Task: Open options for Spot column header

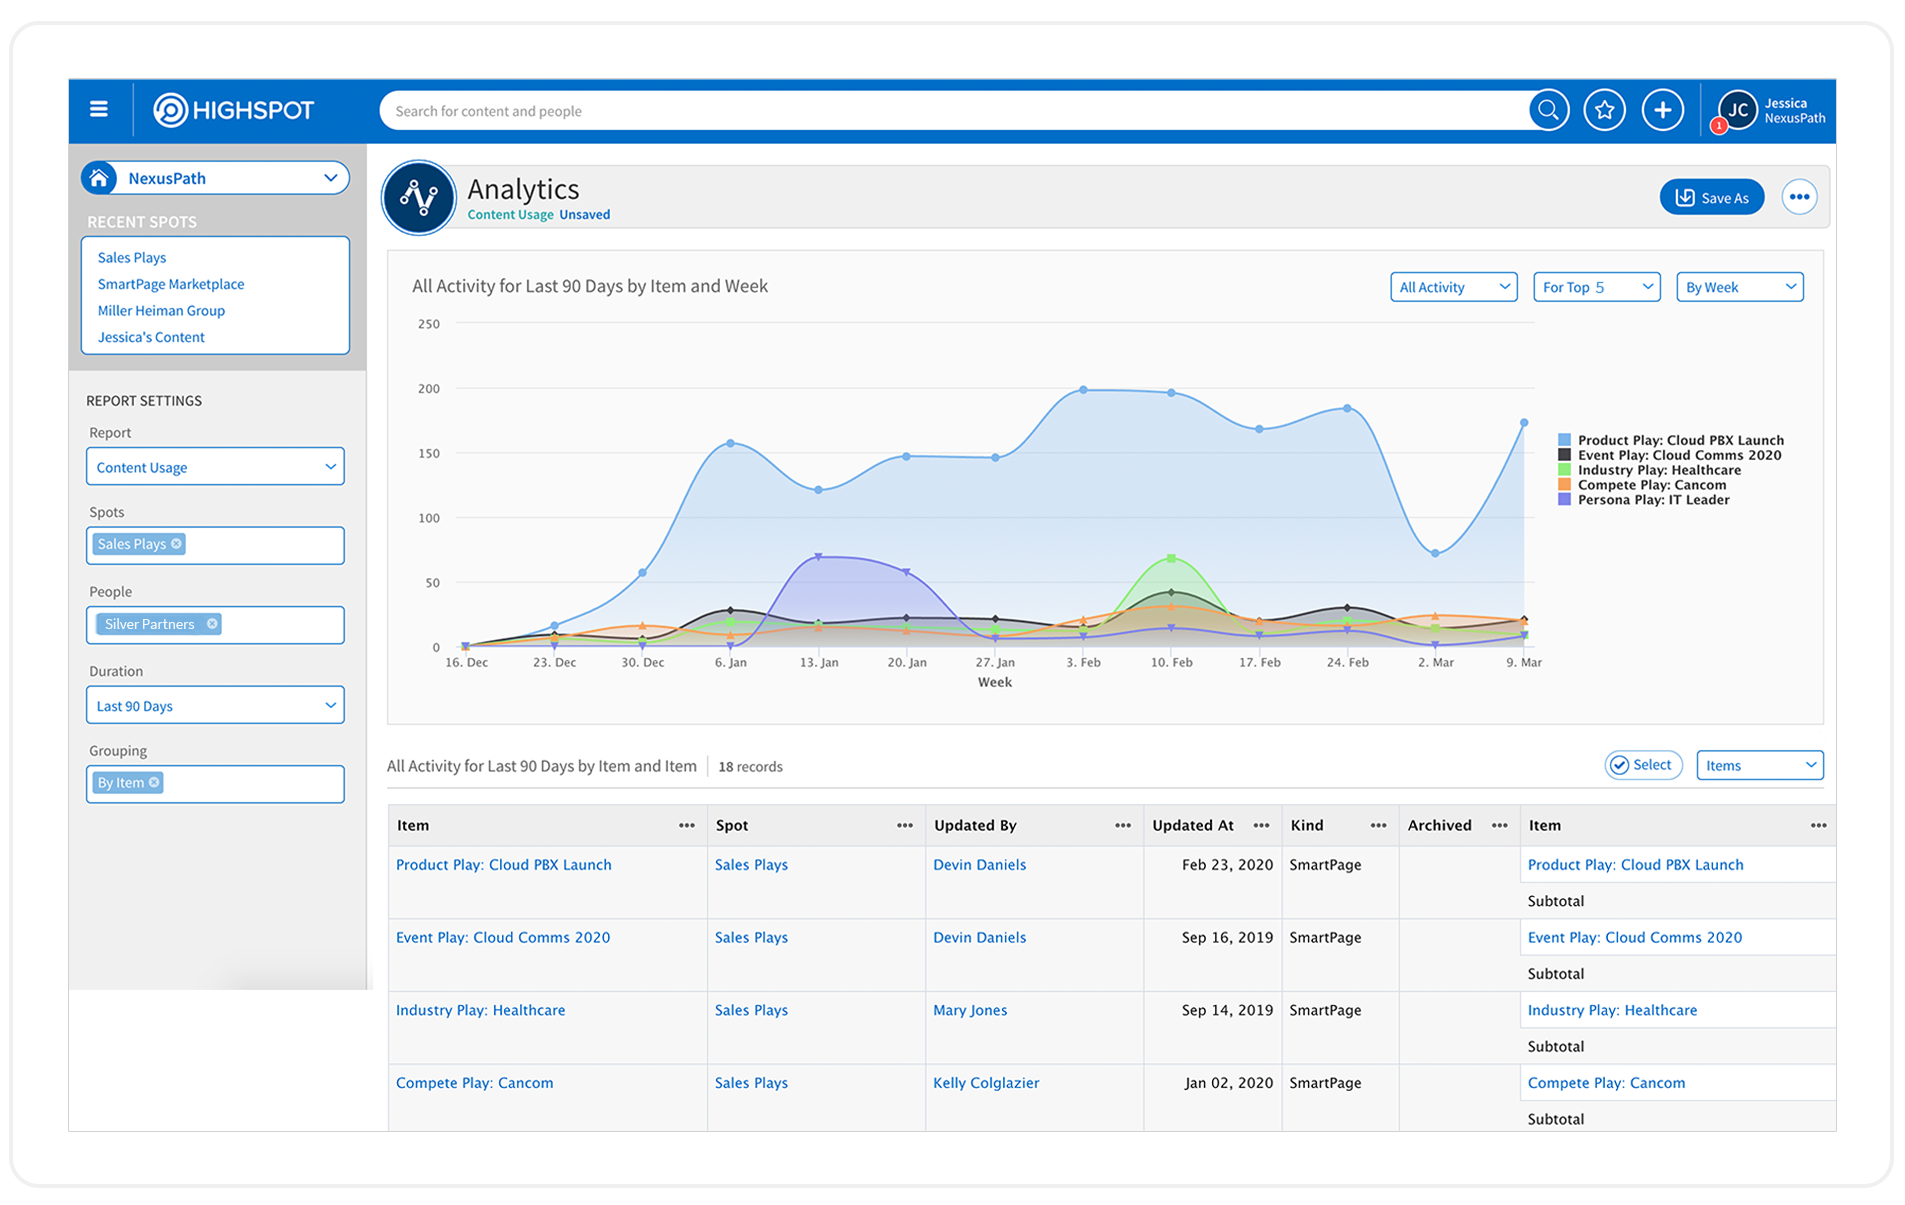Action: [904, 825]
